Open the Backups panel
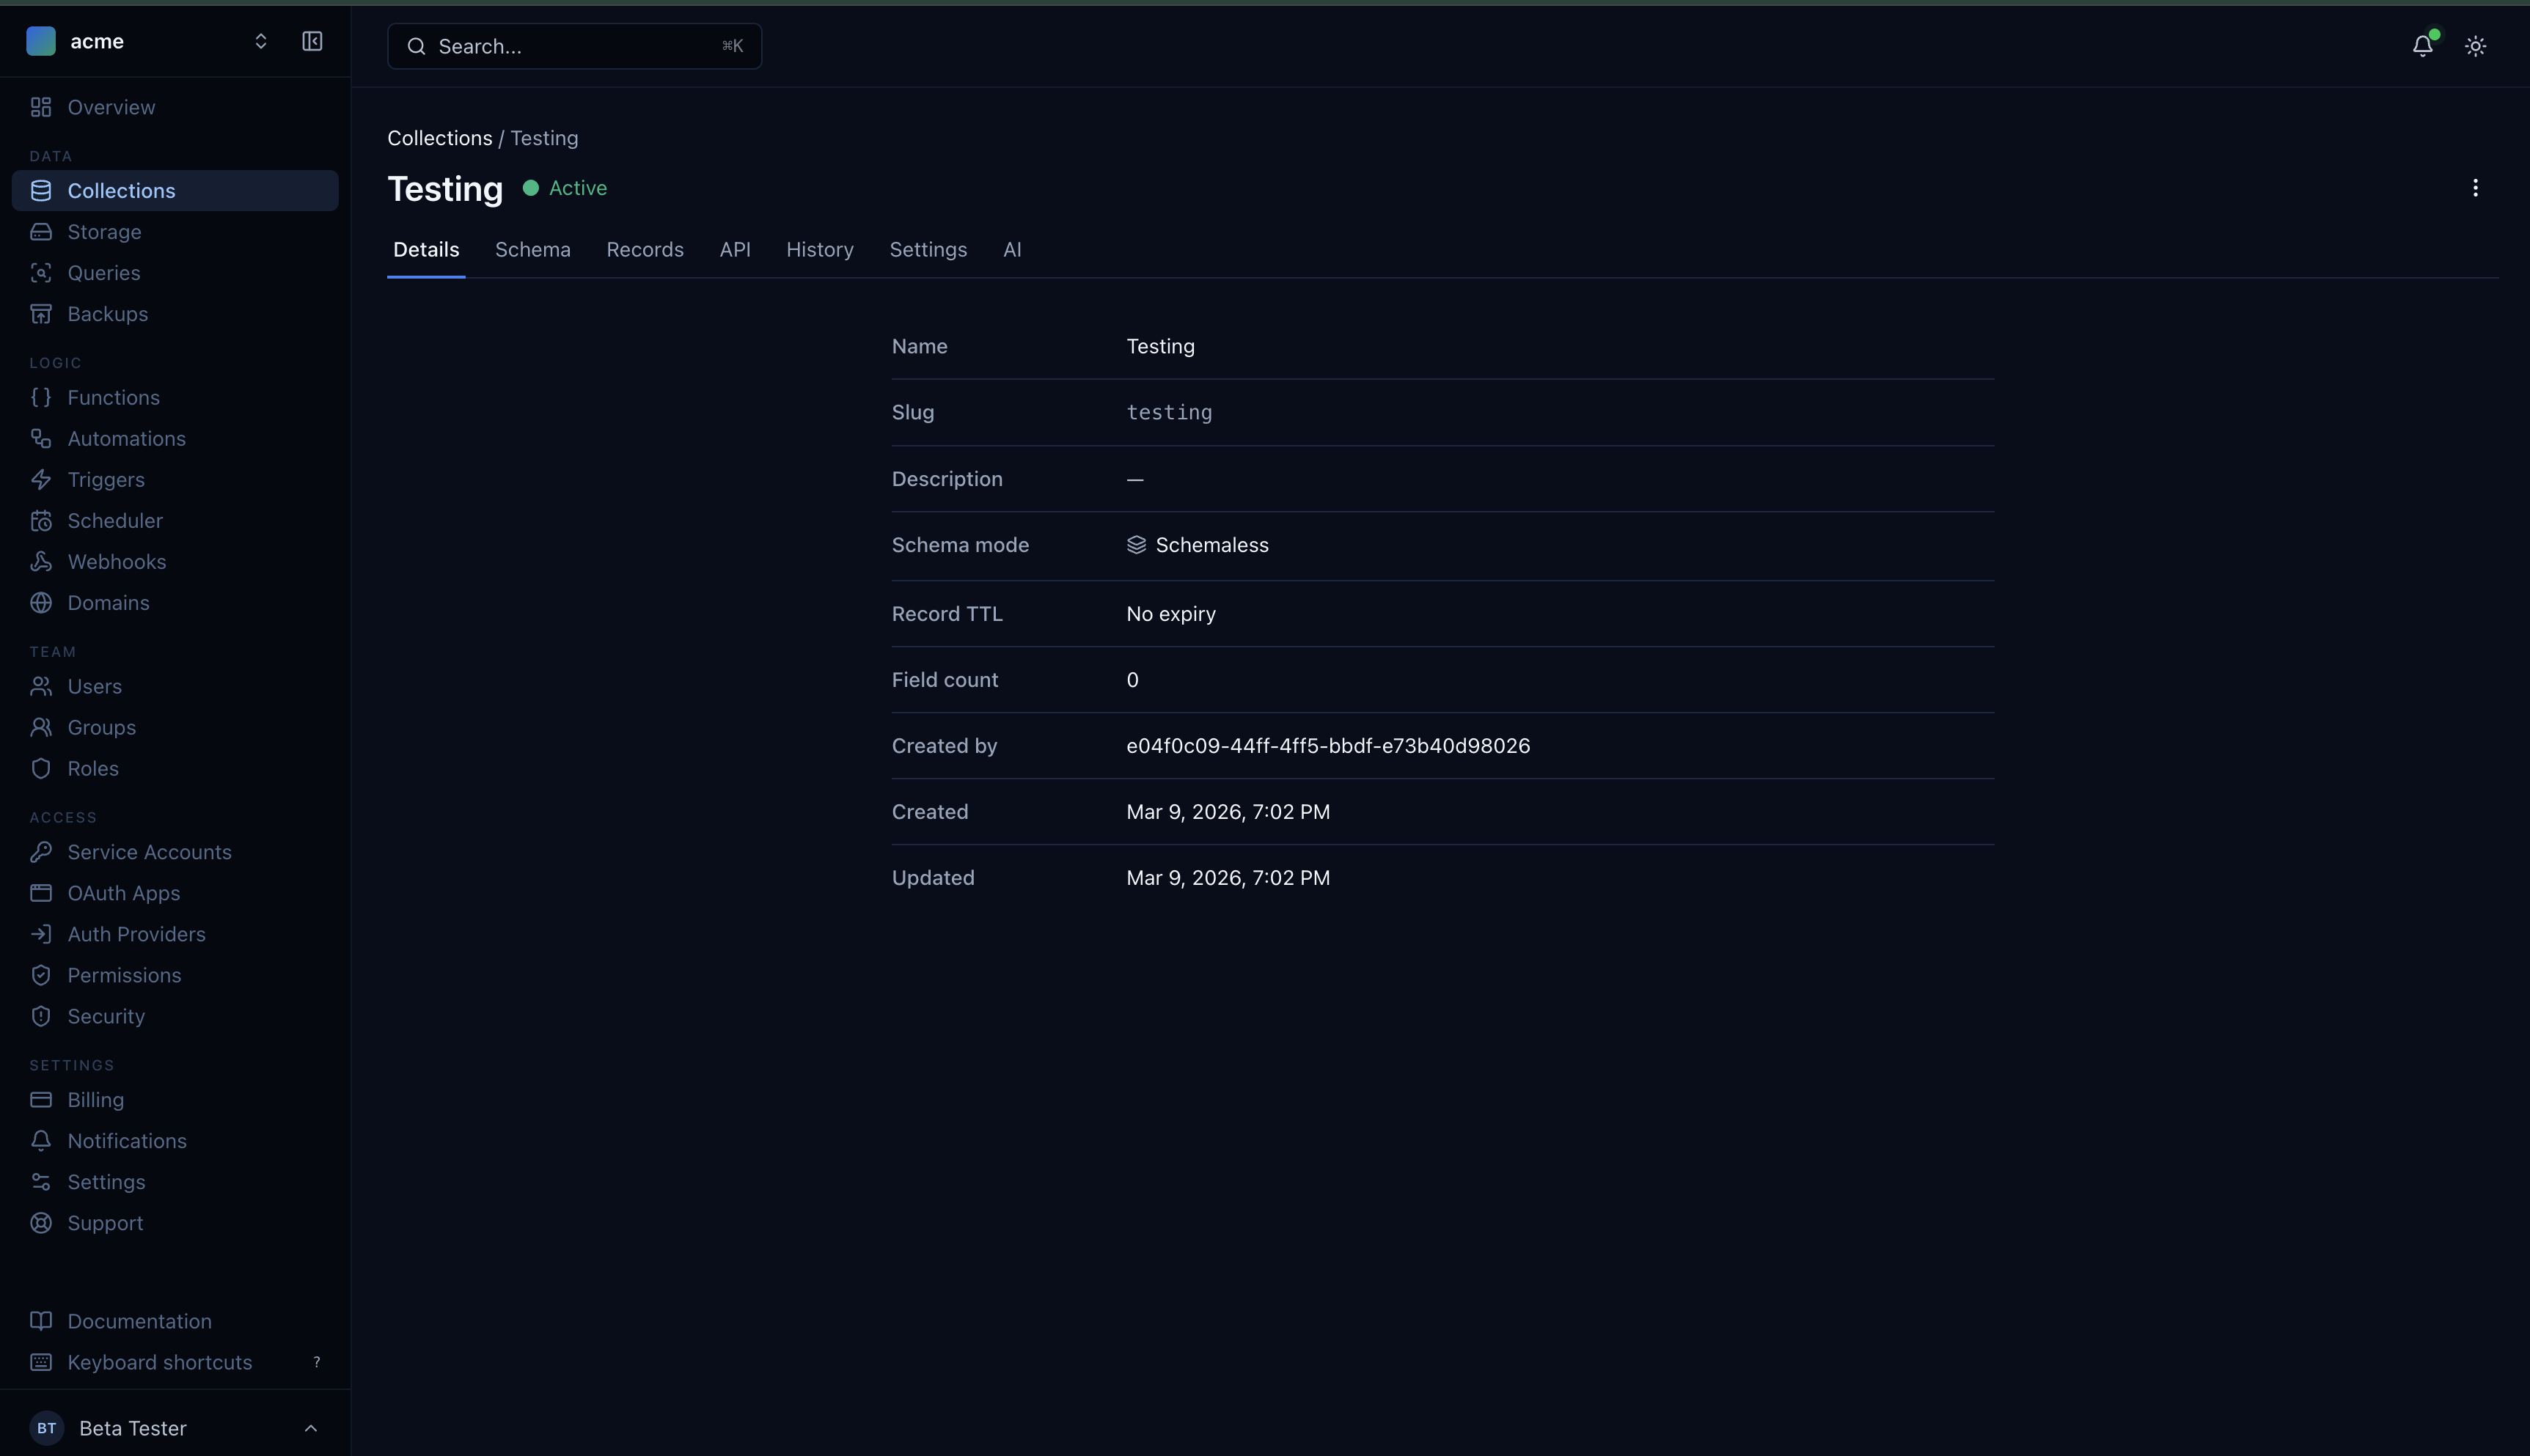Screen dimensions: 2530x1456 107,313
